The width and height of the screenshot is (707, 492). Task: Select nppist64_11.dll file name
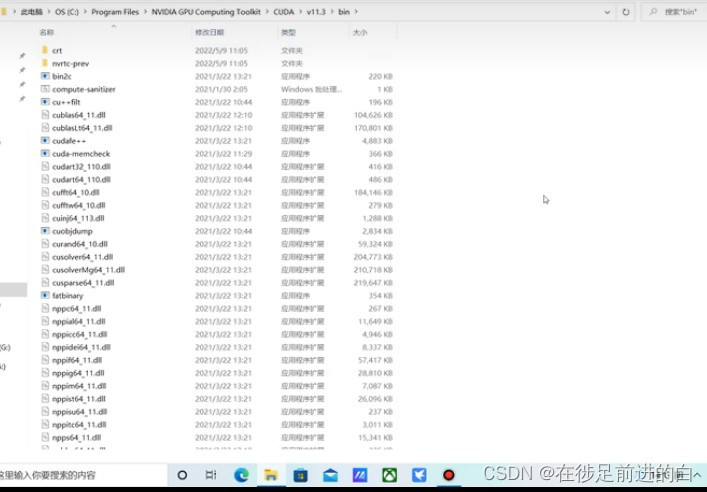tap(78, 399)
